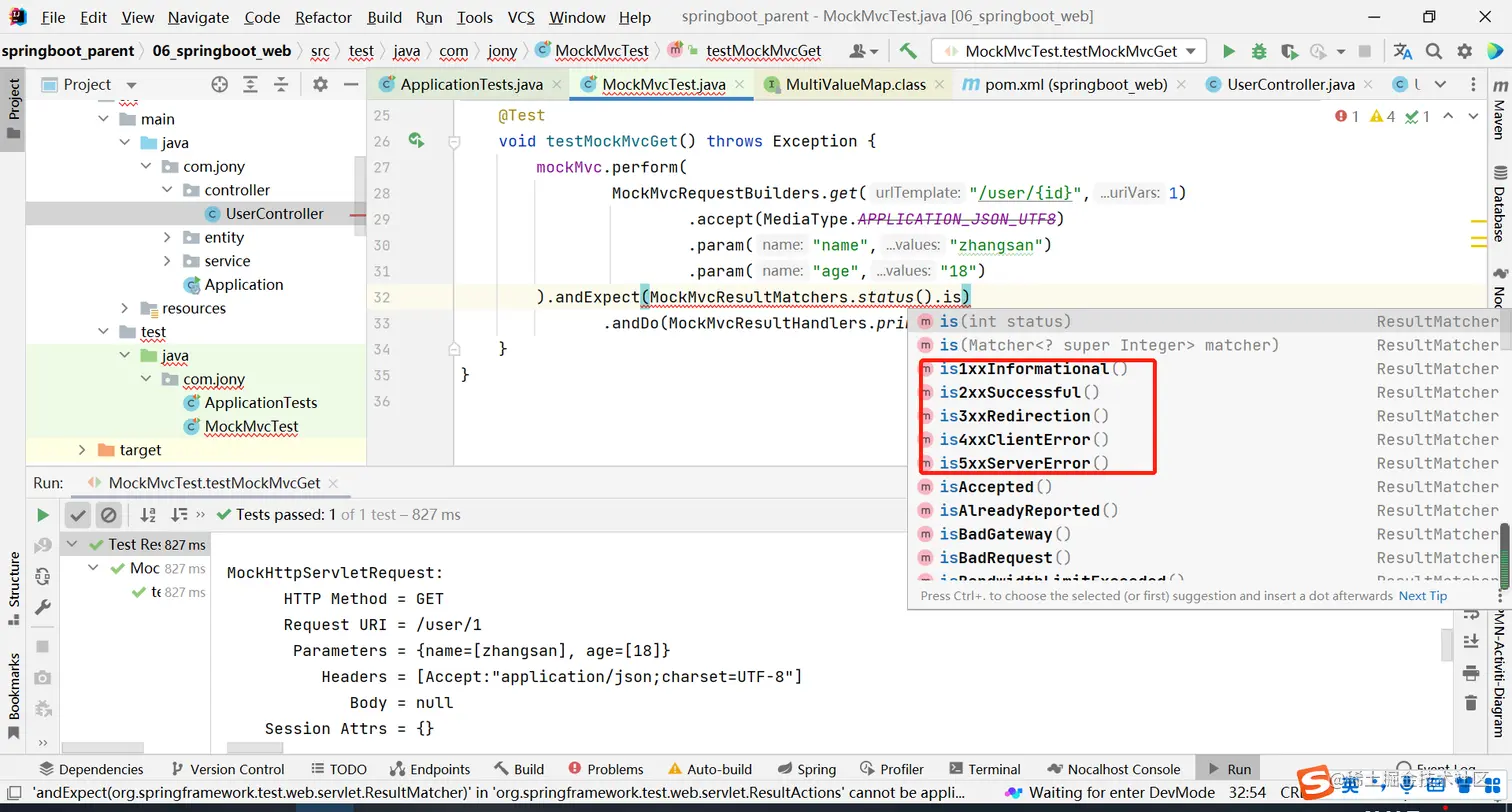Collapse all icon in Project panel header

(281, 85)
